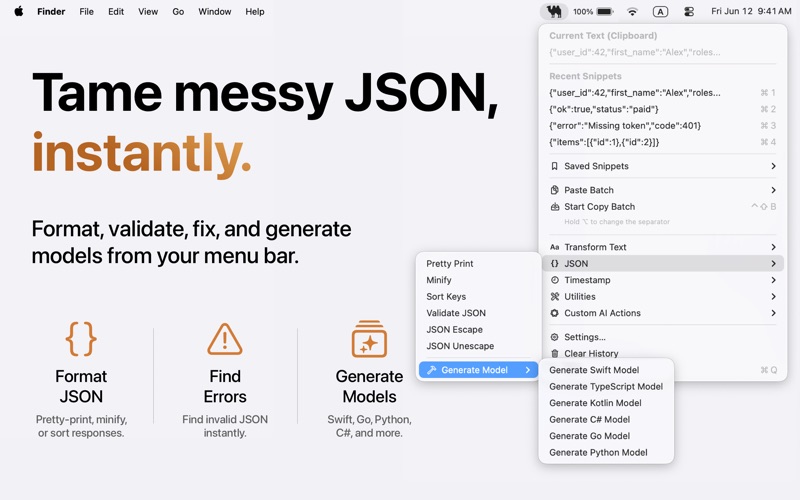Open the camel menu bar app icon
This screenshot has width=800, height=500.
click(554, 11)
